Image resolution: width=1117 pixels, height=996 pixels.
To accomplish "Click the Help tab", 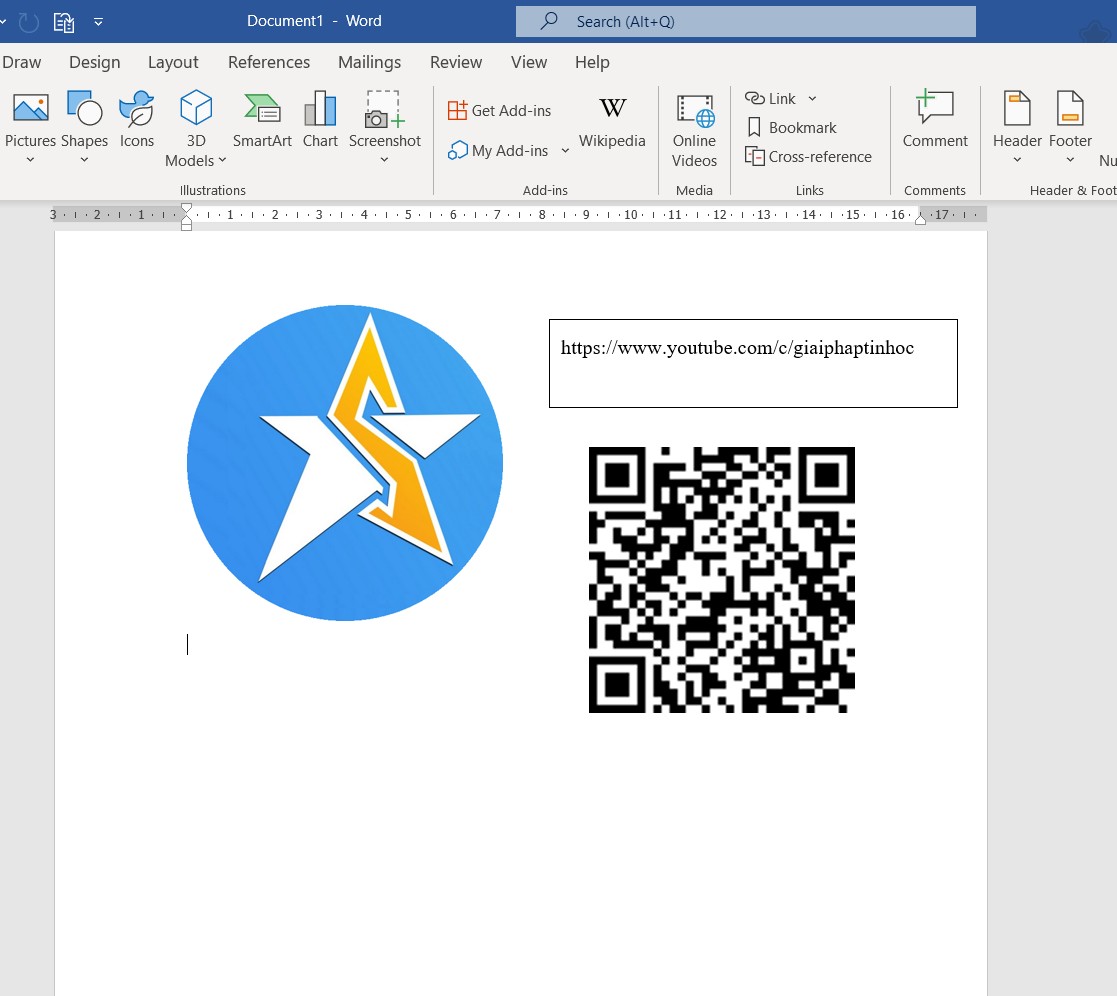I will tap(592, 62).
